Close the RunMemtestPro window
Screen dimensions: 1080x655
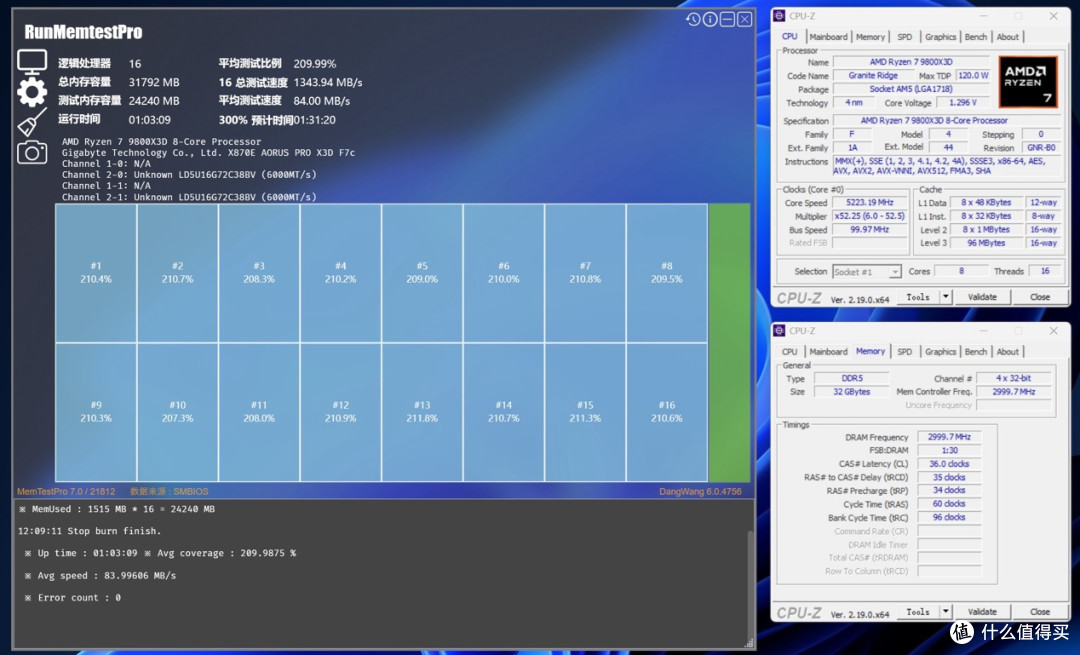click(745, 19)
